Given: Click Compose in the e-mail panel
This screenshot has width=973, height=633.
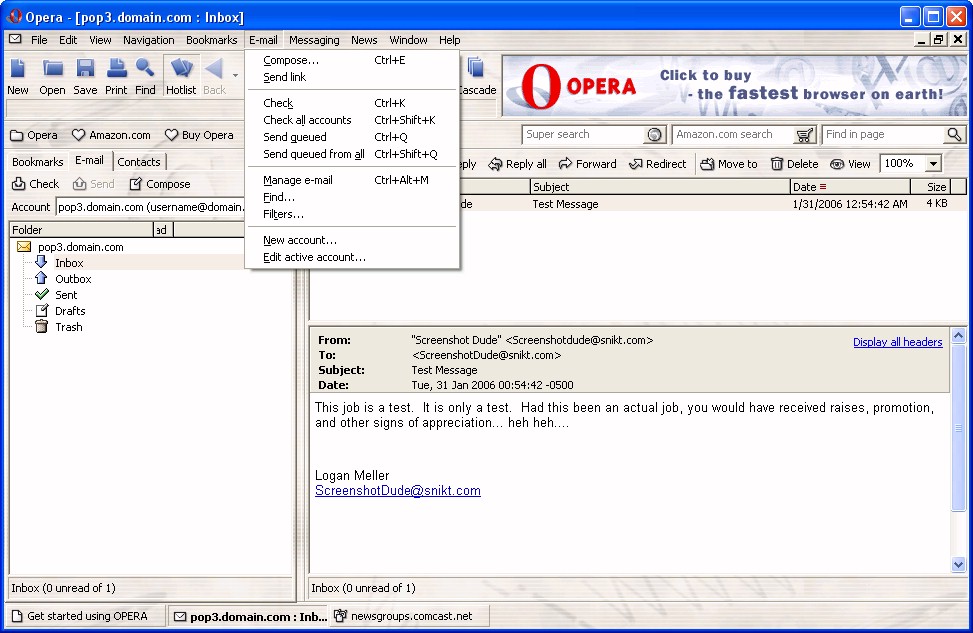Looking at the screenshot, I should point(159,184).
